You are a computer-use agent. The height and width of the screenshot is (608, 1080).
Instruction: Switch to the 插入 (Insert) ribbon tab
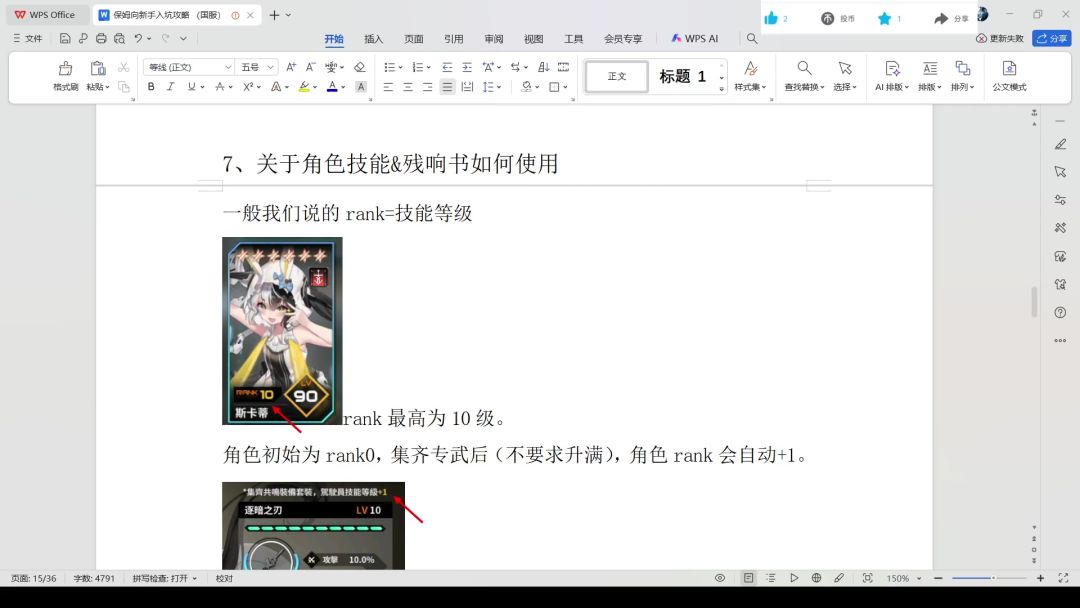pyautogui.click(x=373, y=39)
